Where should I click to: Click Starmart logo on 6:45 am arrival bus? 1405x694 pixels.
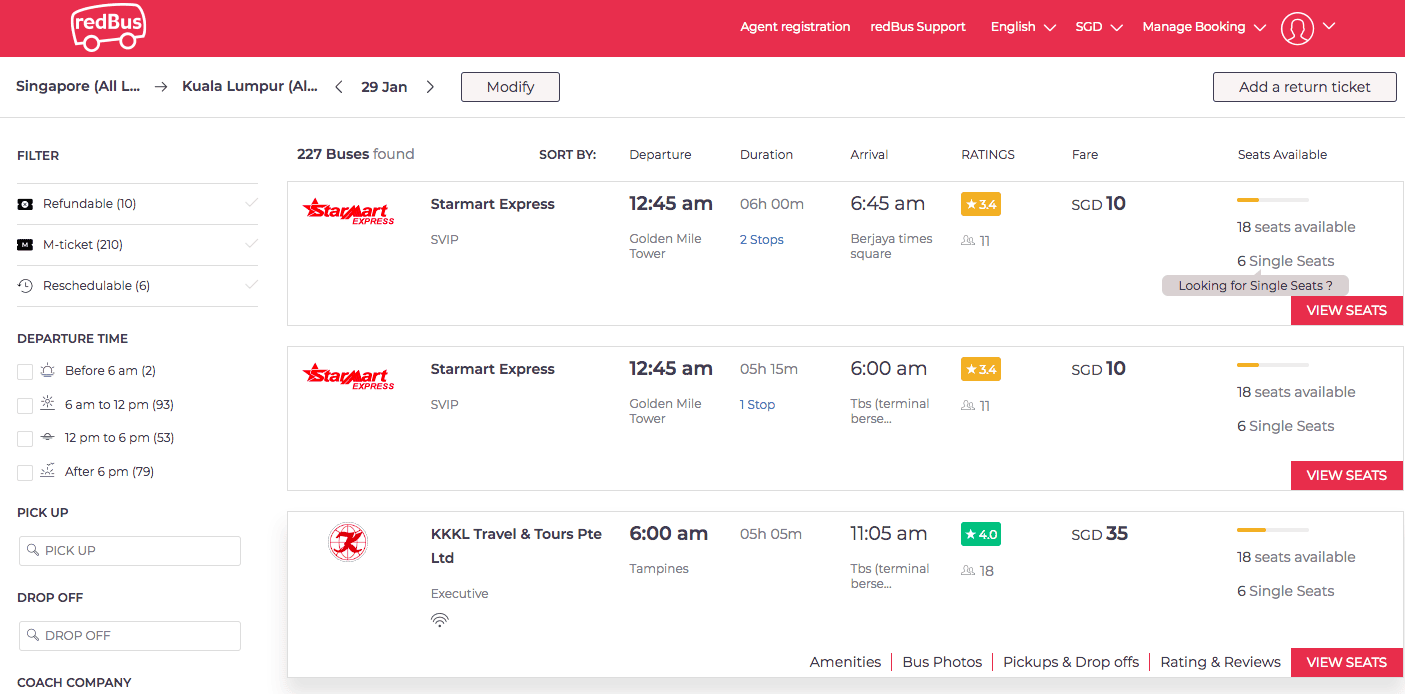349,210
